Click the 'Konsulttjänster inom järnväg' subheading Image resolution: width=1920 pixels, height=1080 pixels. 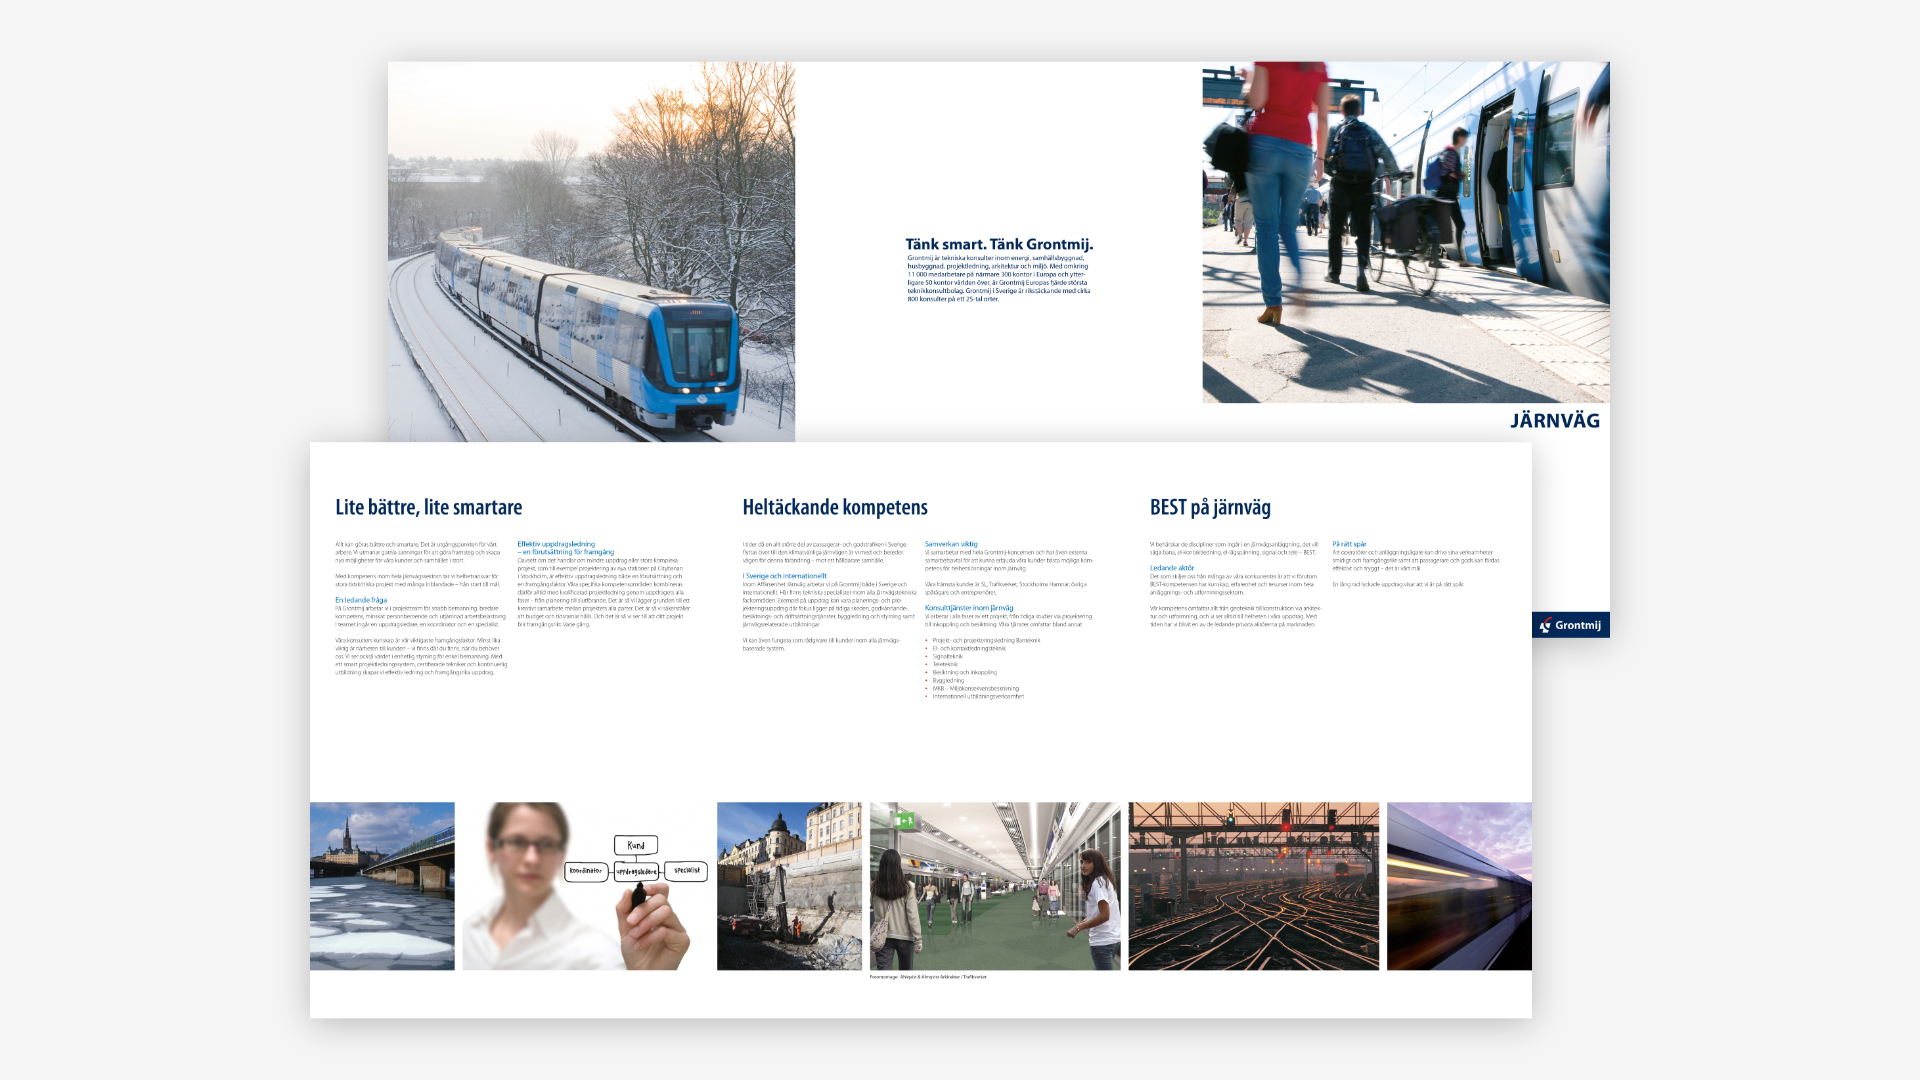pyautogui.click(x=969, y=608)
